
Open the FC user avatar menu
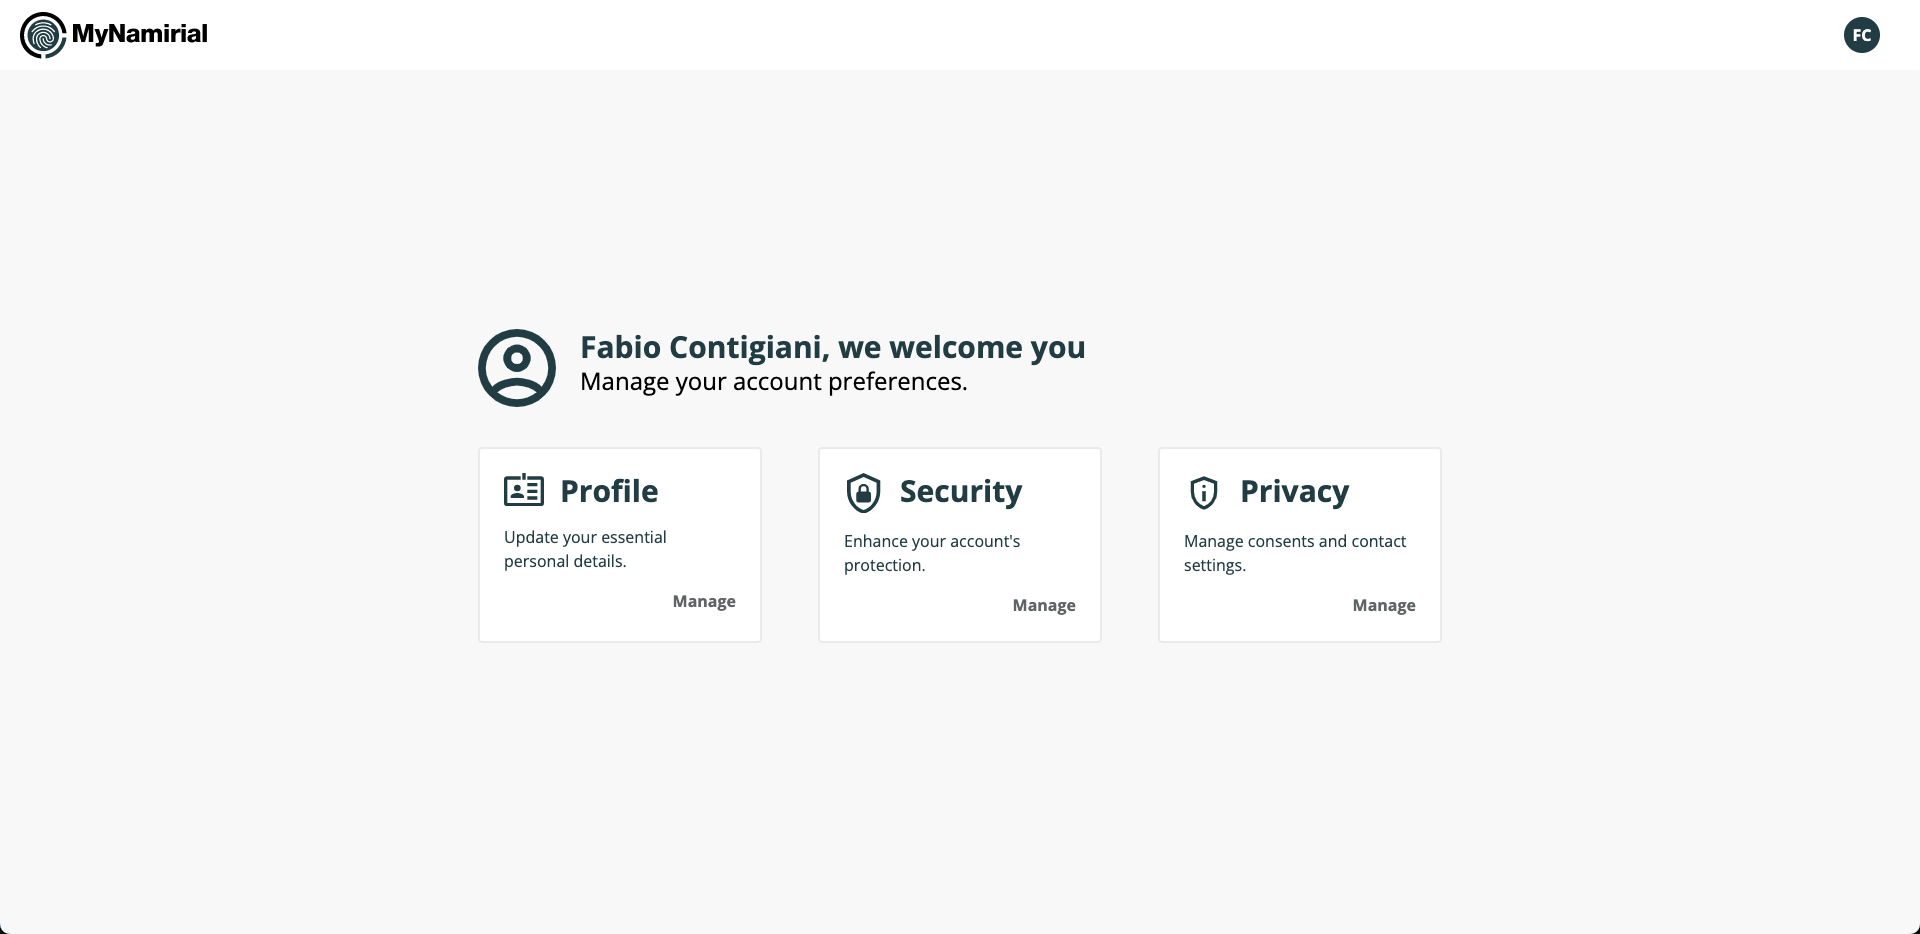point(1861,36)
